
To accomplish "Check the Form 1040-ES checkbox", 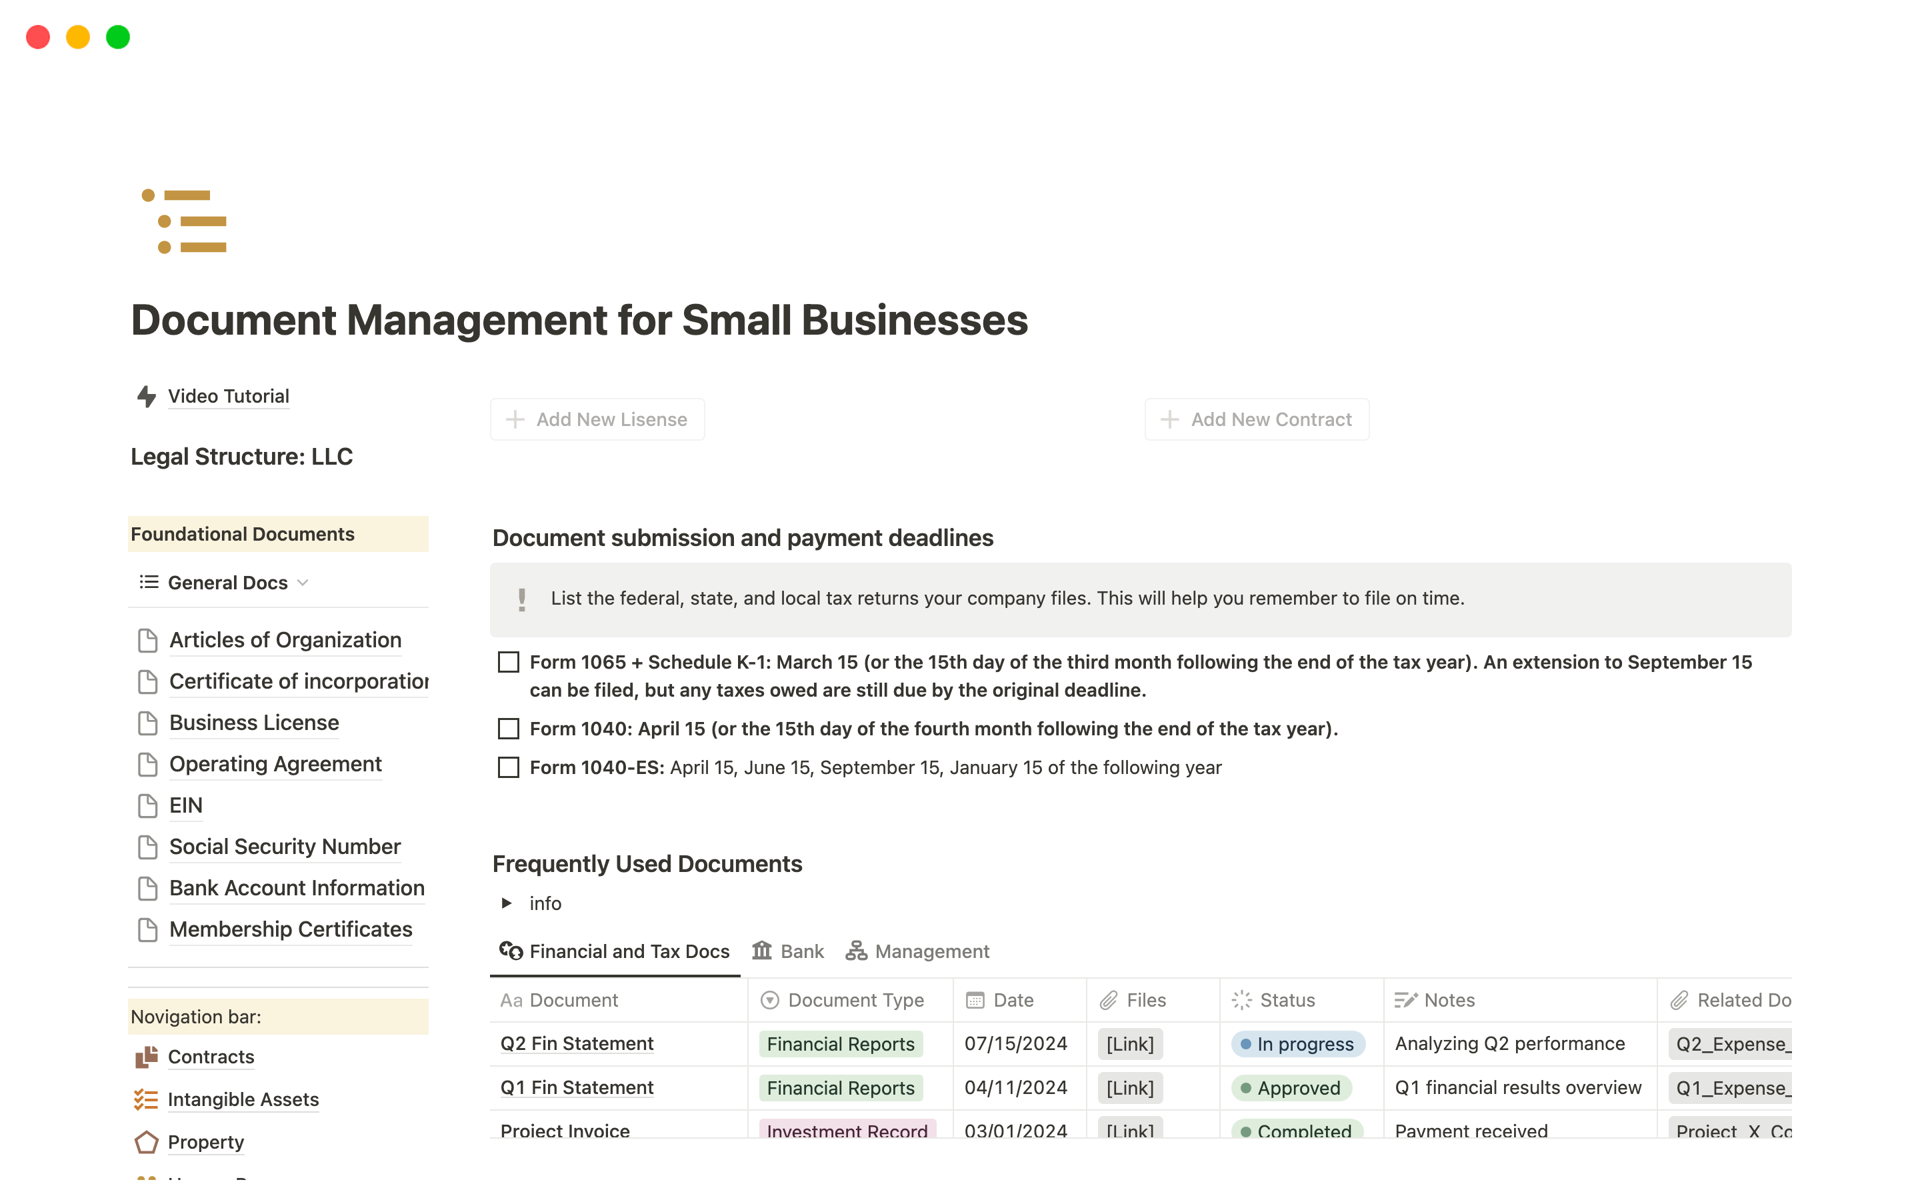I will pos(508,767).
